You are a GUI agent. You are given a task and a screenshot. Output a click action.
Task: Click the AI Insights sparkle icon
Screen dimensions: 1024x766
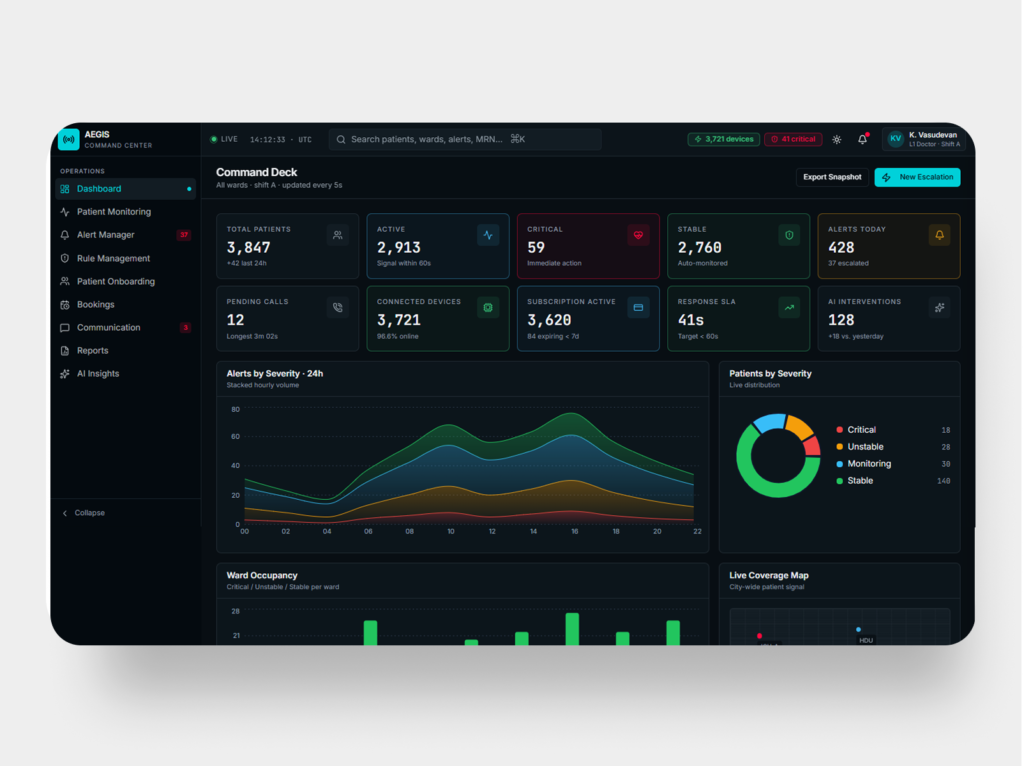(65, 374)
